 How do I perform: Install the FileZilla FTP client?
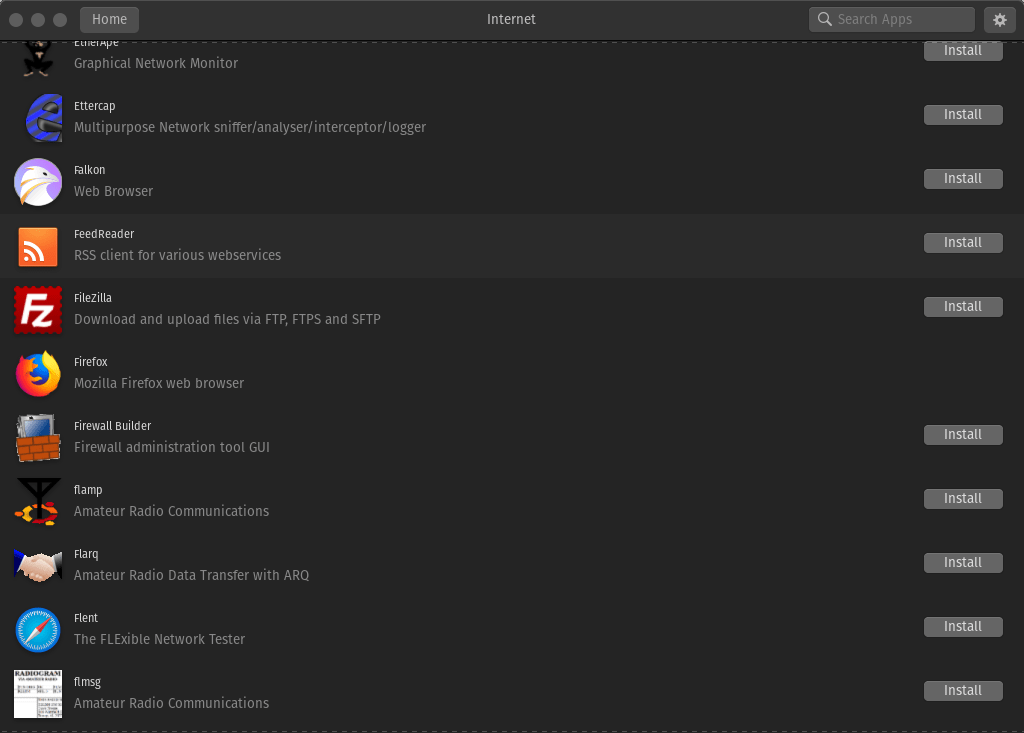(962, 306)
